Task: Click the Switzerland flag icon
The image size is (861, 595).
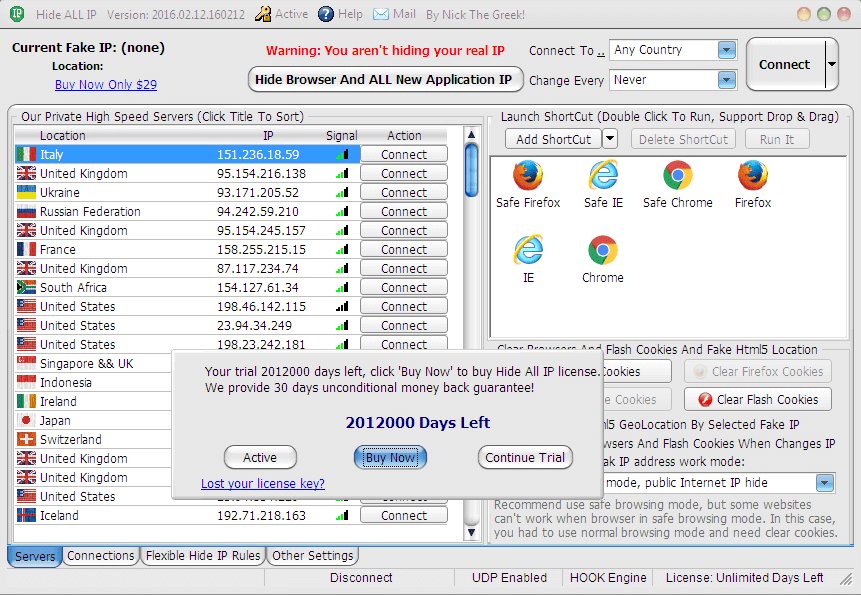Action: 26,440
